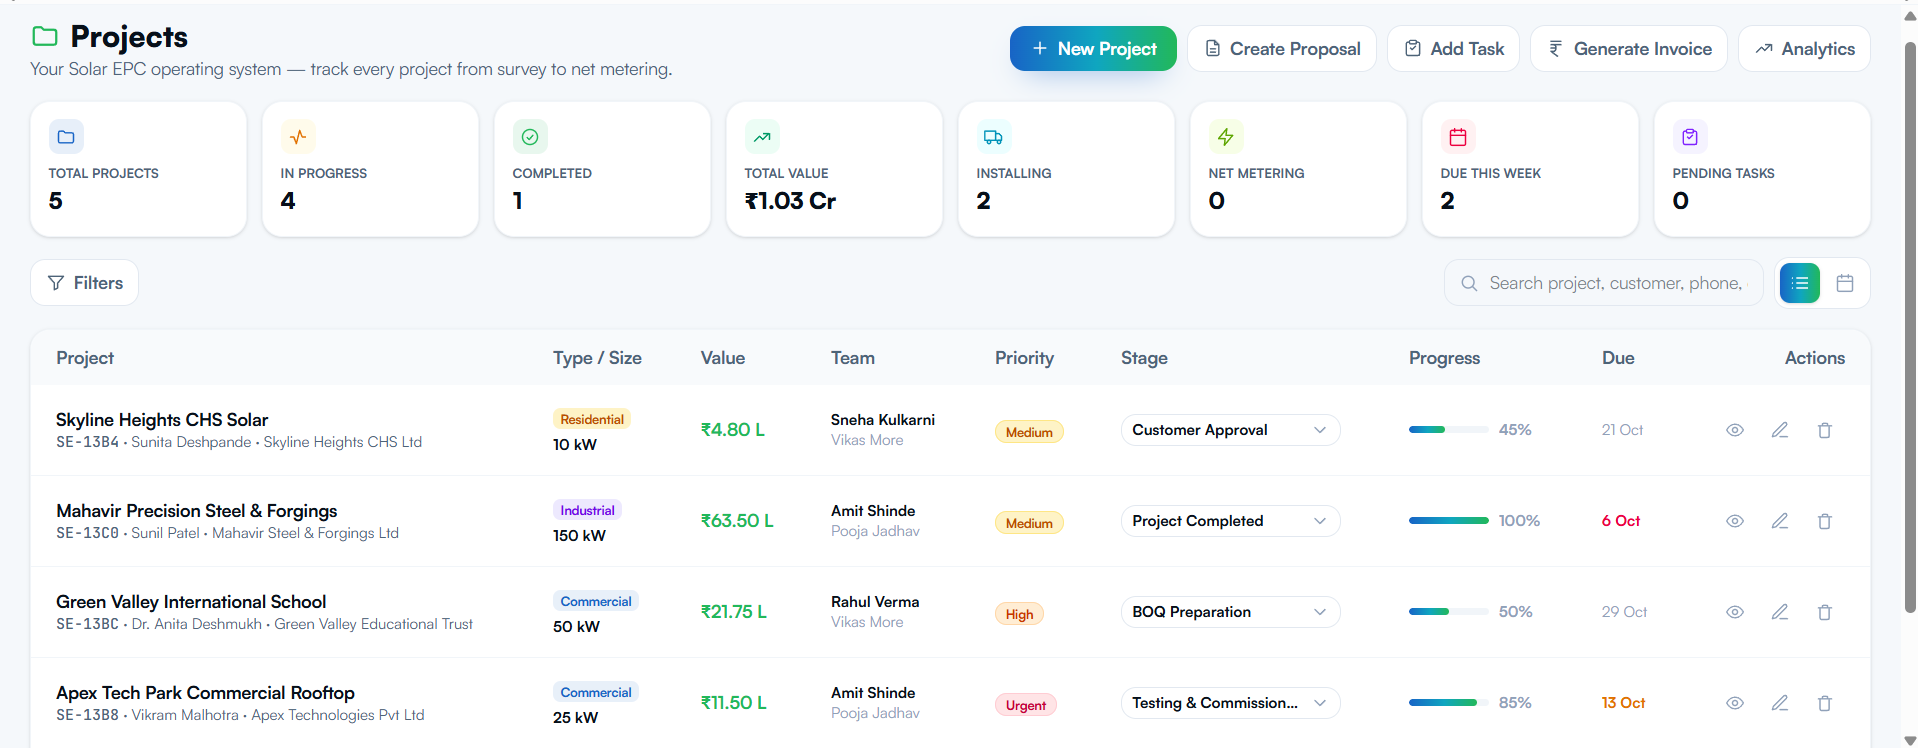Click the Pending Tasks clipboard icon

pyautogui.click(x=1690, y=137)
